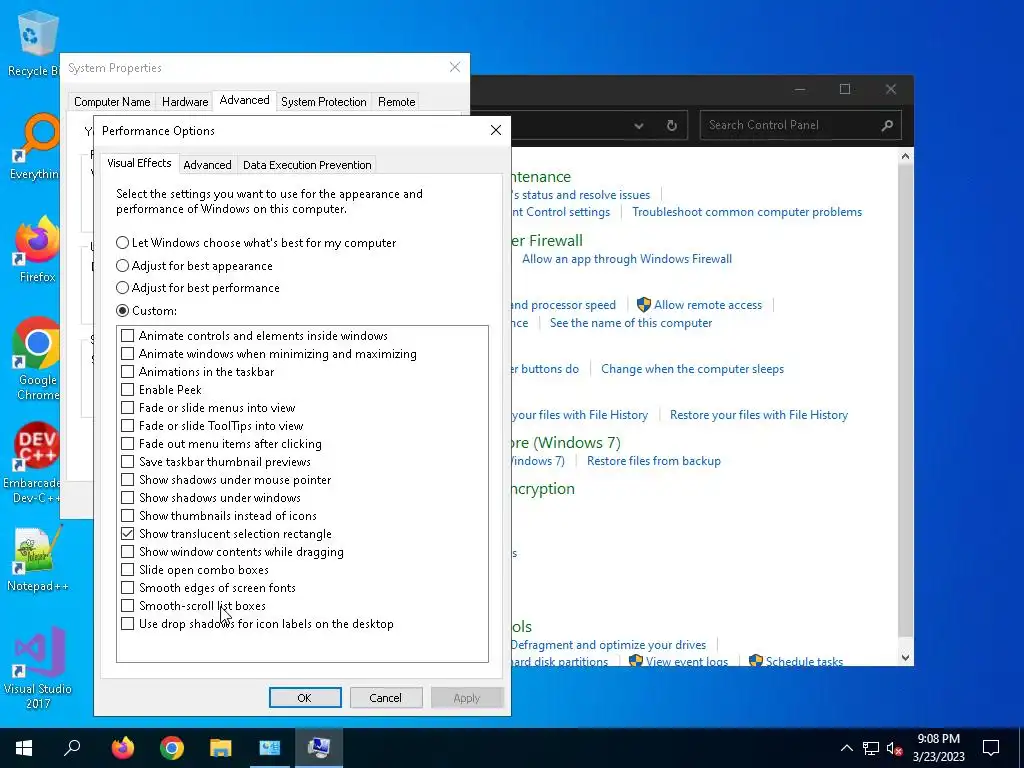The height and width of the screenshot is (768, 1024).
Task: Enable Fade or slide ToolTips into view
Action: click(x=127, y=426)
